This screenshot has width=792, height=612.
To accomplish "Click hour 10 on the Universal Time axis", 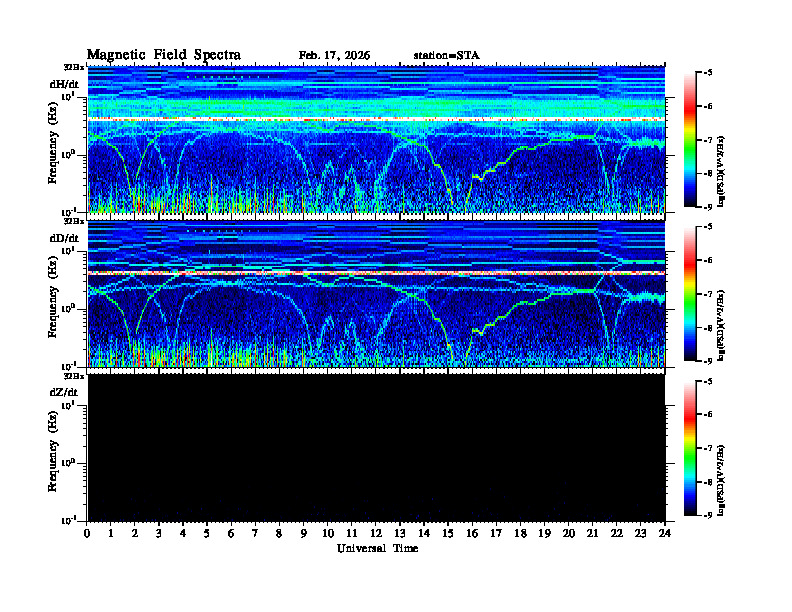I will click(328, 533).
